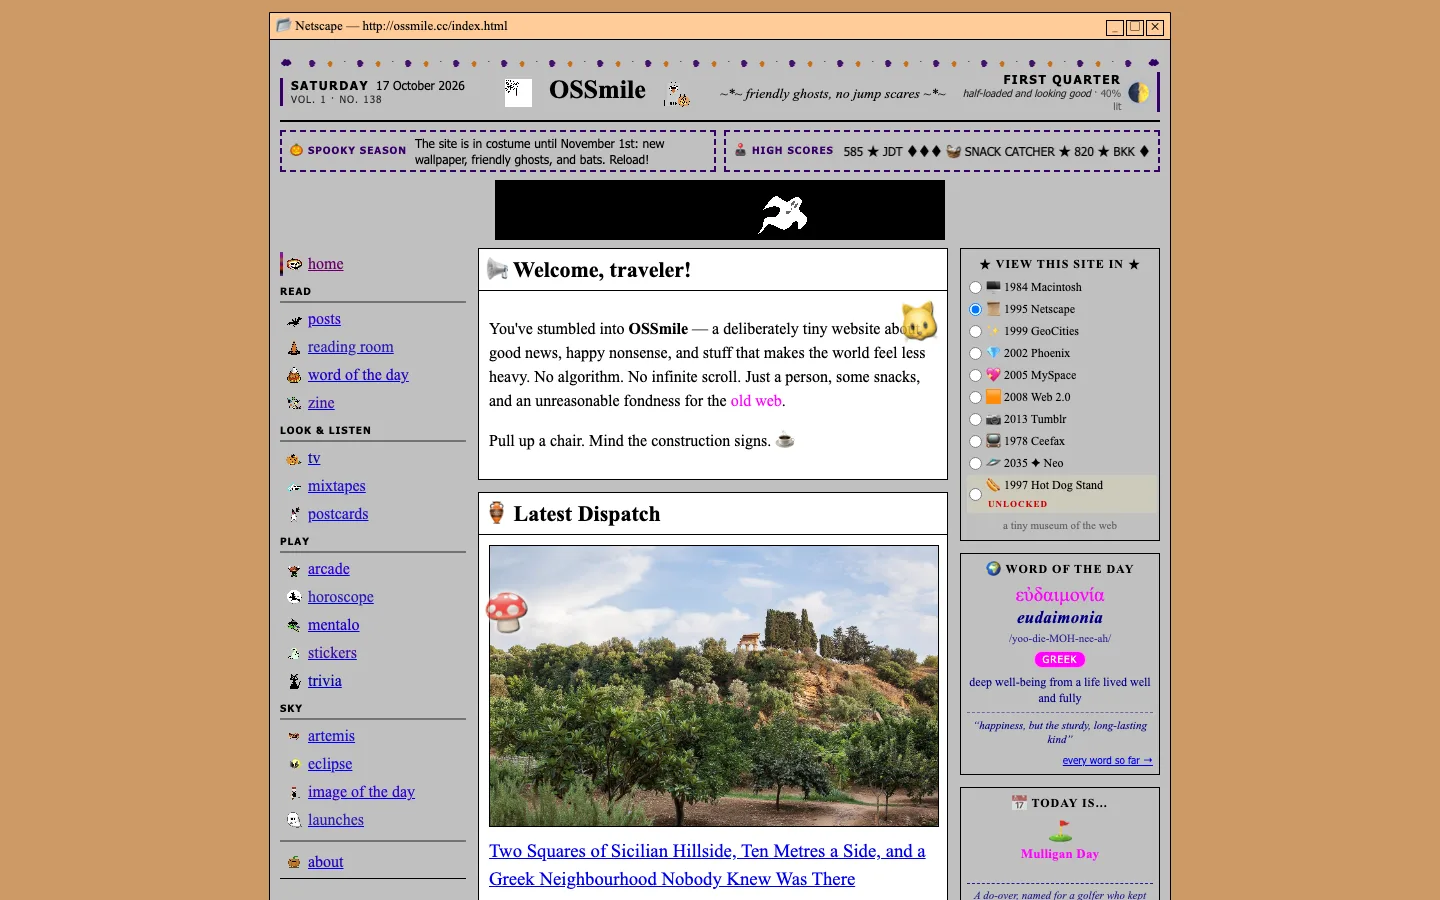Click the icon beside the launches link
1440x900 pixels.
click(x=294, y=820)
